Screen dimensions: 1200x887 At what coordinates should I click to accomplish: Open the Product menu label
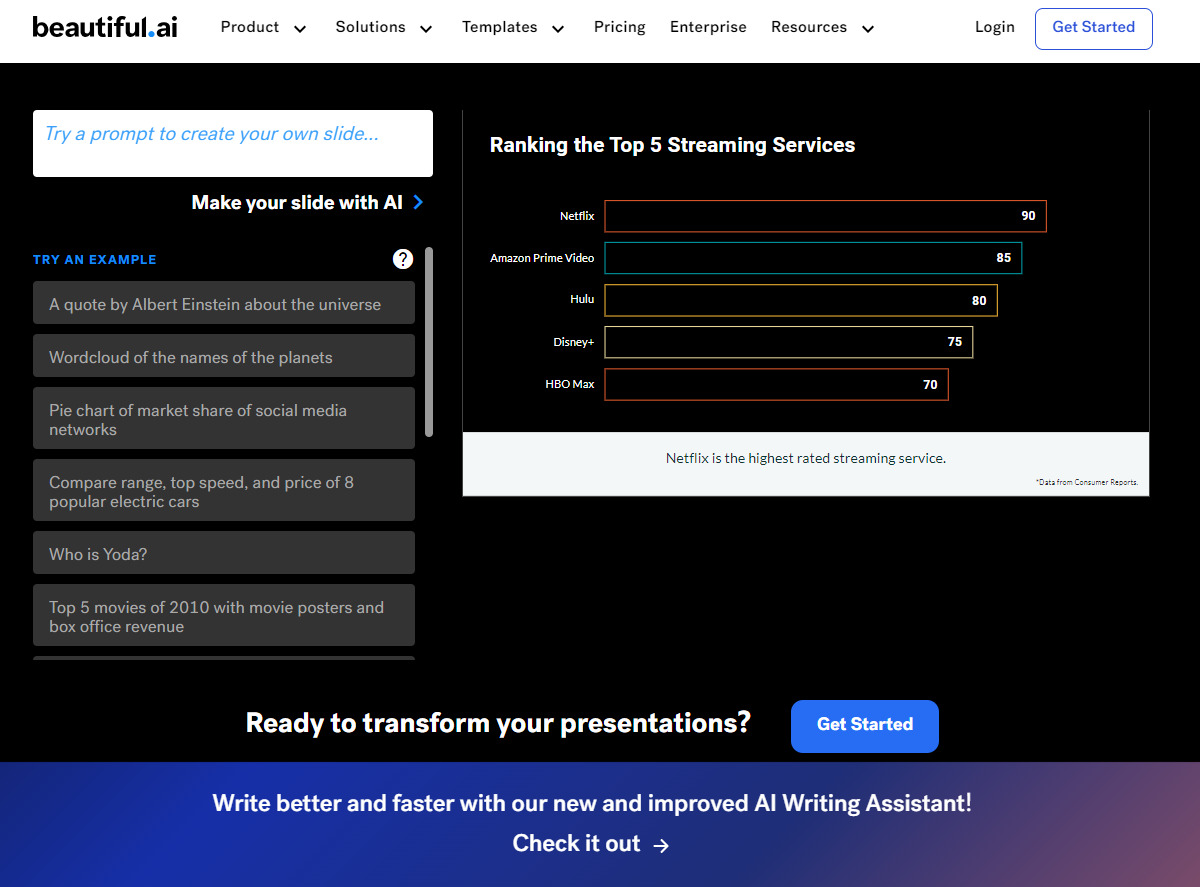250,27
